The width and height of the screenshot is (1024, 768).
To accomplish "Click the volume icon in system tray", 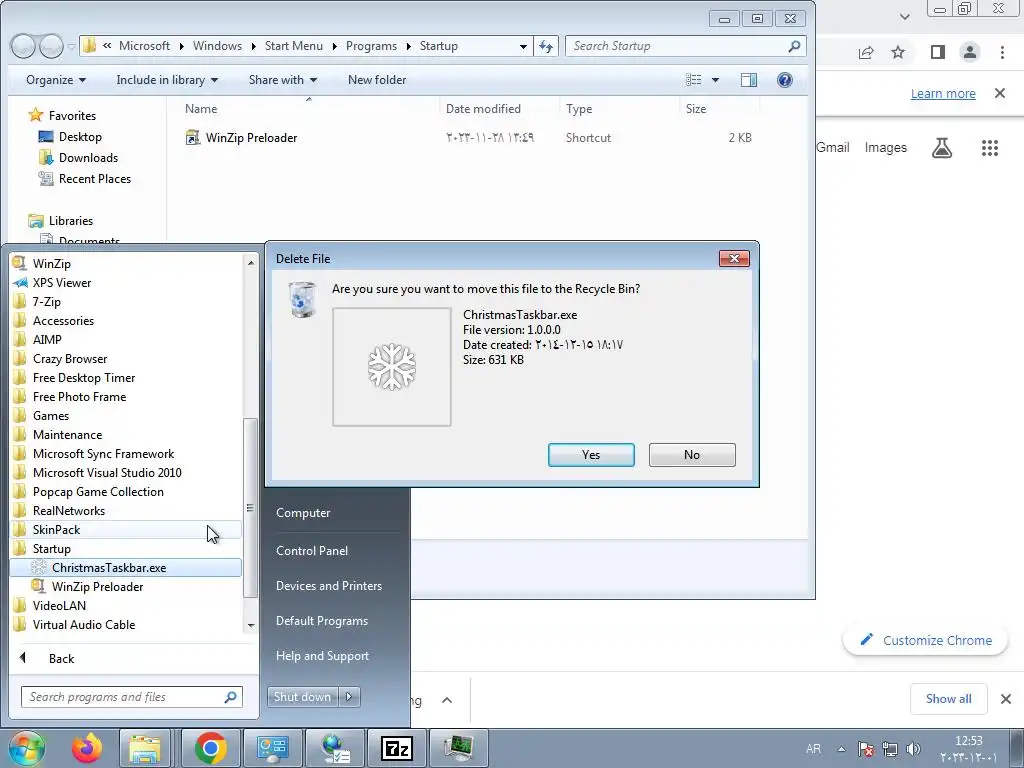I will click(x=914, y=748).
